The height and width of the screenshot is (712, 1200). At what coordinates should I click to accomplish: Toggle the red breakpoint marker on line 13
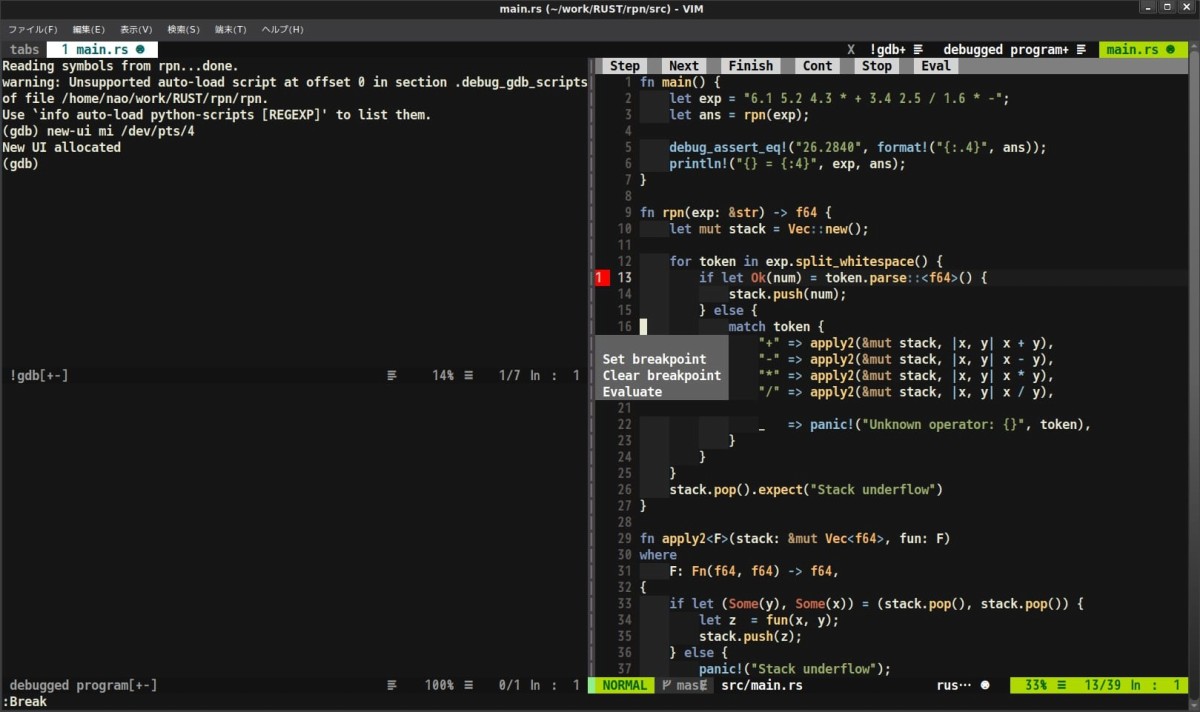(600, 277)
